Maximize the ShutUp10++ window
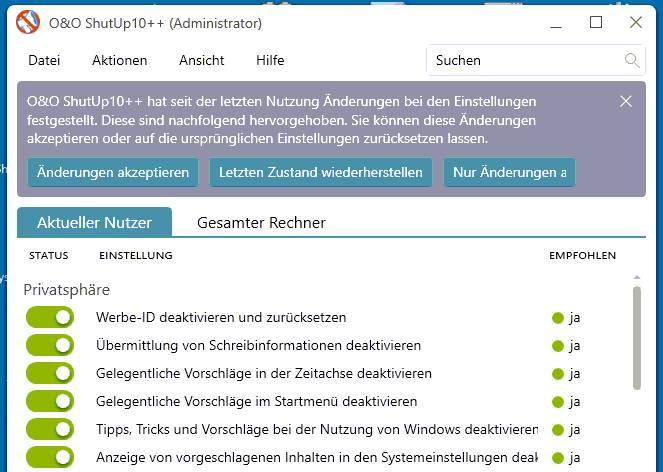 tap(596, 22)
